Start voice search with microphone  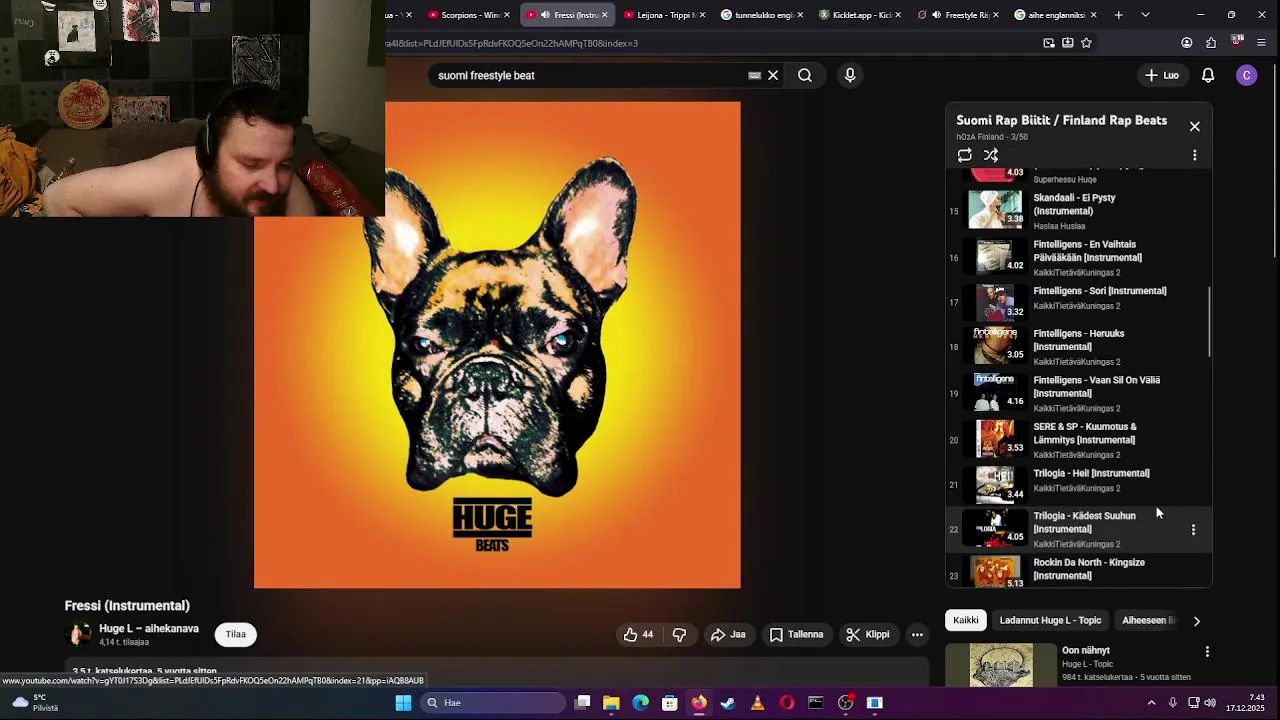pos(850,75)
